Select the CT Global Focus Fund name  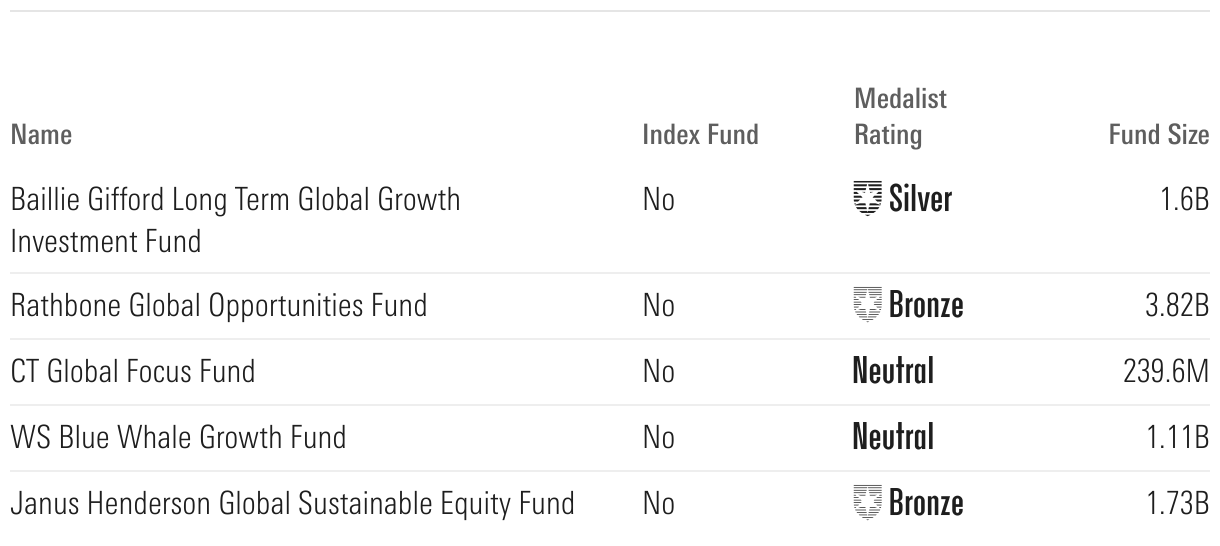(x=132, y=372)
